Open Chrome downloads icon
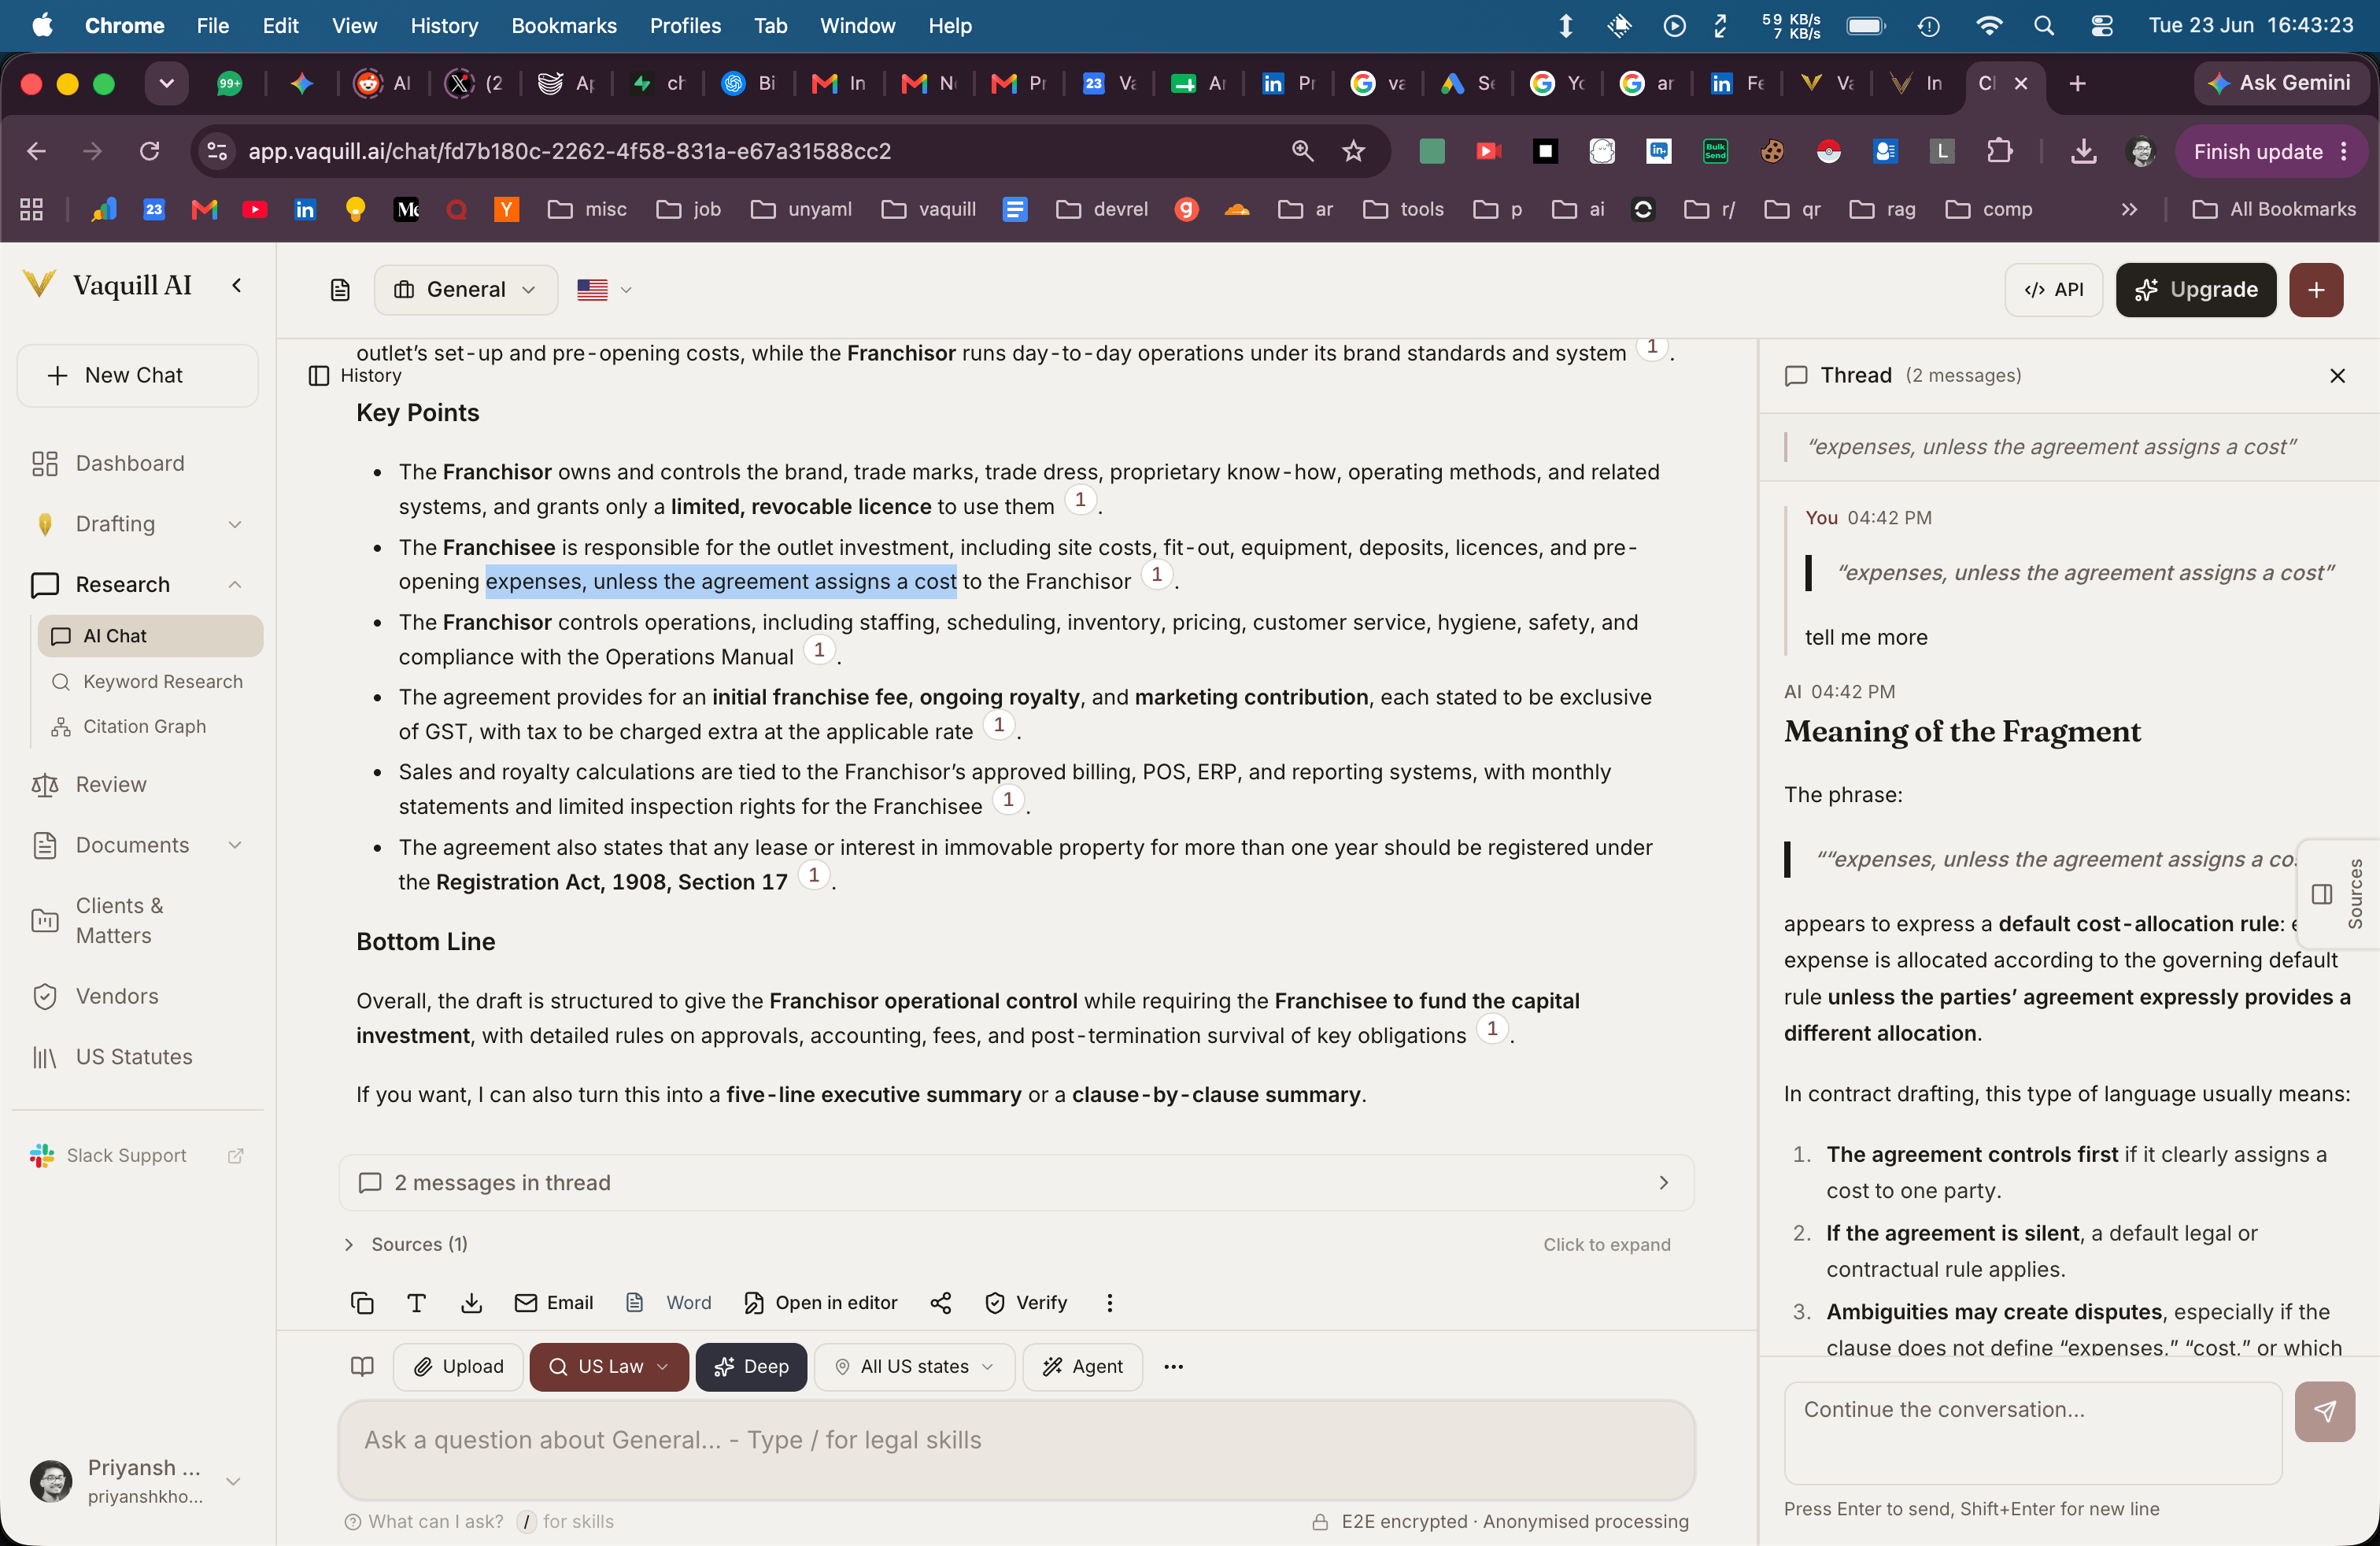 point(2083,151)
